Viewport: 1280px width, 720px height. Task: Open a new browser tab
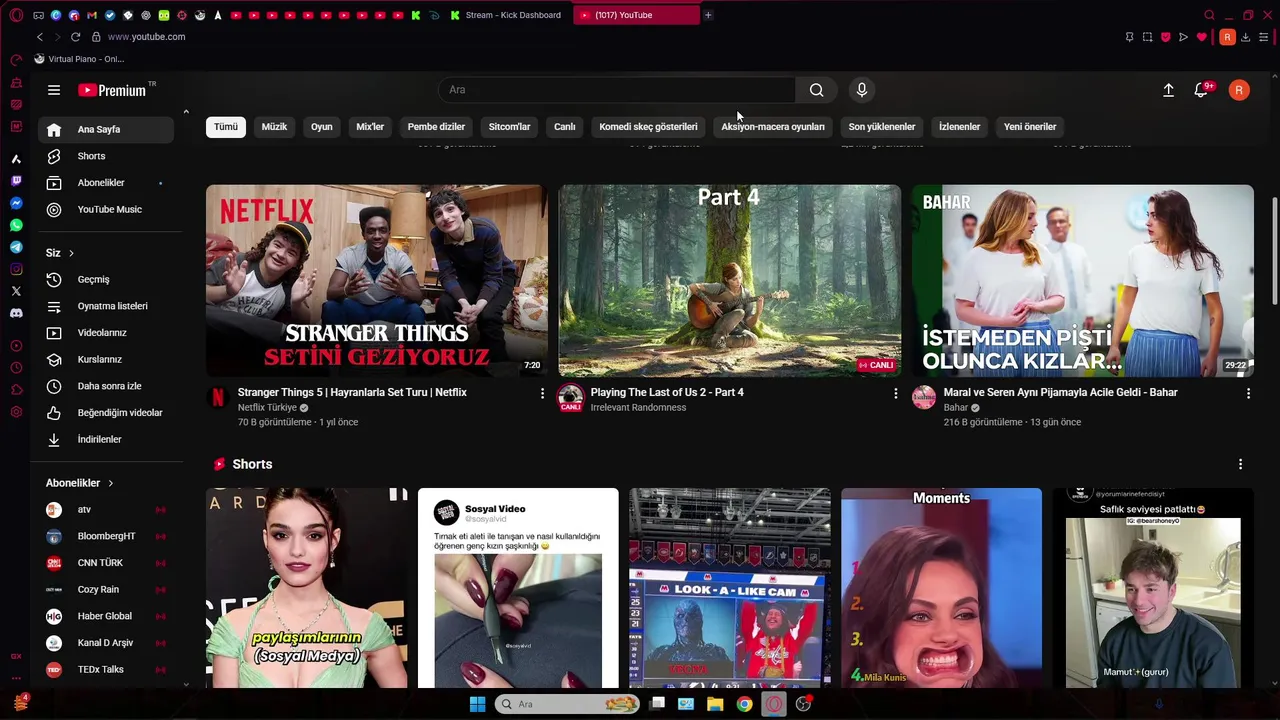pos(708,15)
